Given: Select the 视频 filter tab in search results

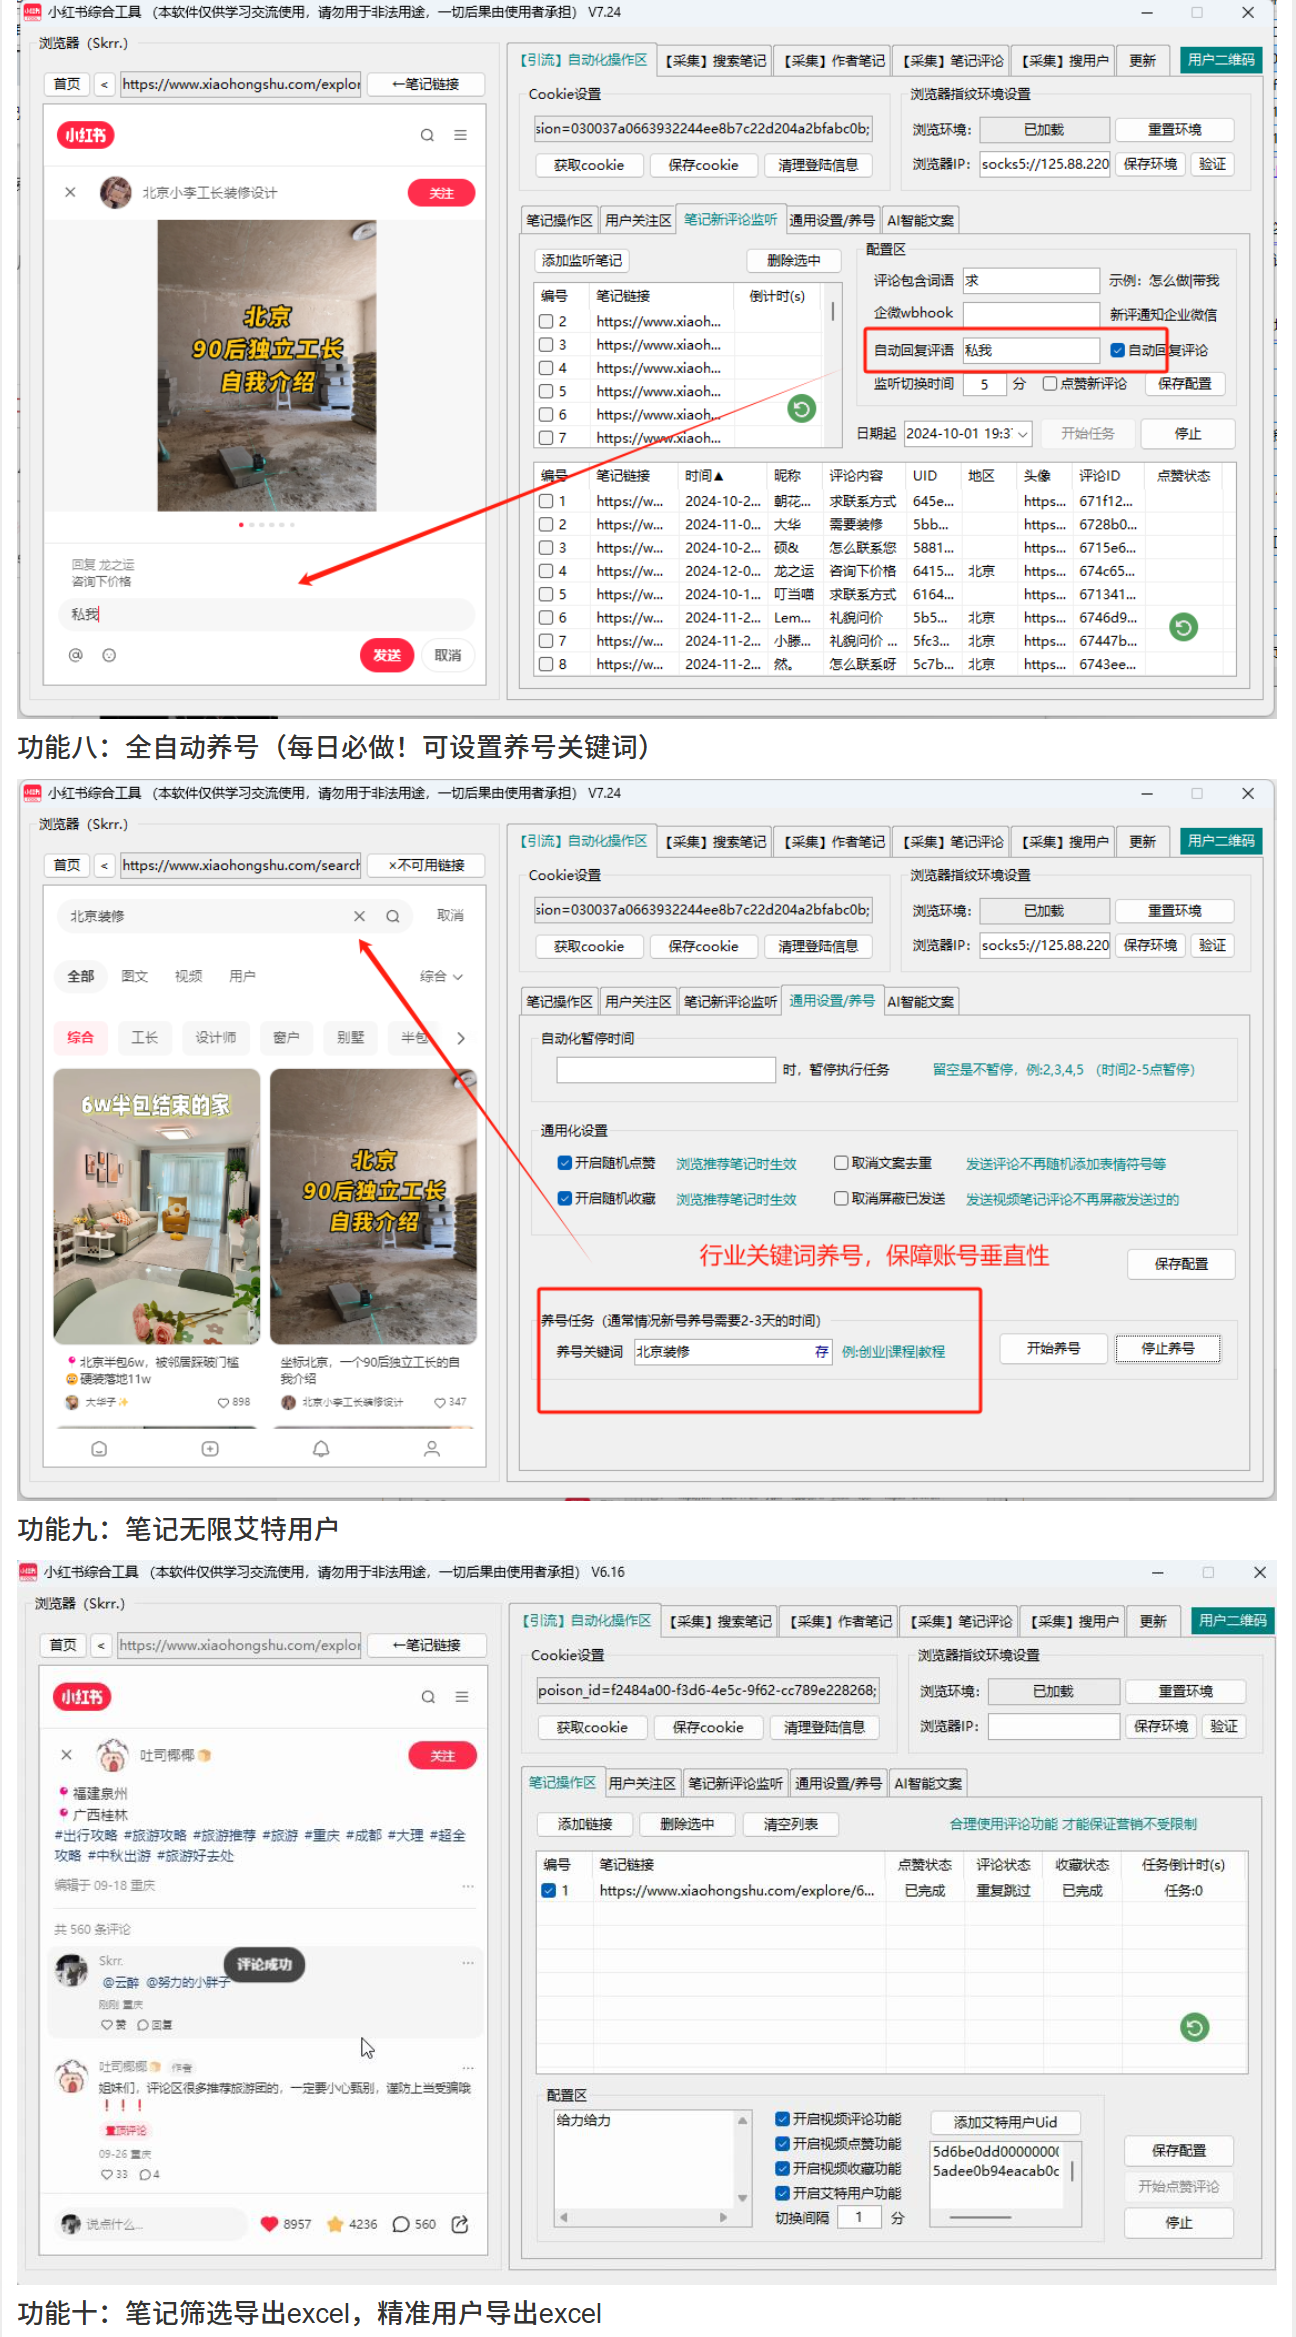Looking at the screenshot, I should (x=188, y=976).
